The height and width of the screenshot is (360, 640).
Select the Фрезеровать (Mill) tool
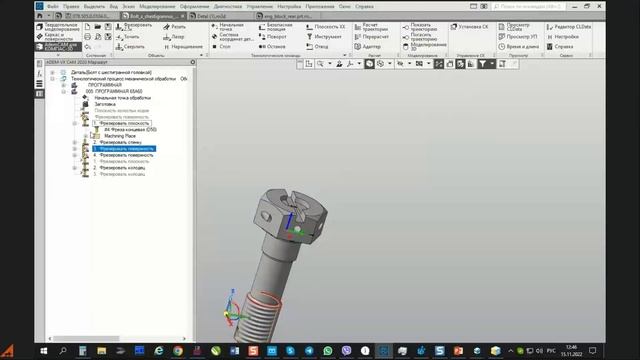[x=133, y=27]
